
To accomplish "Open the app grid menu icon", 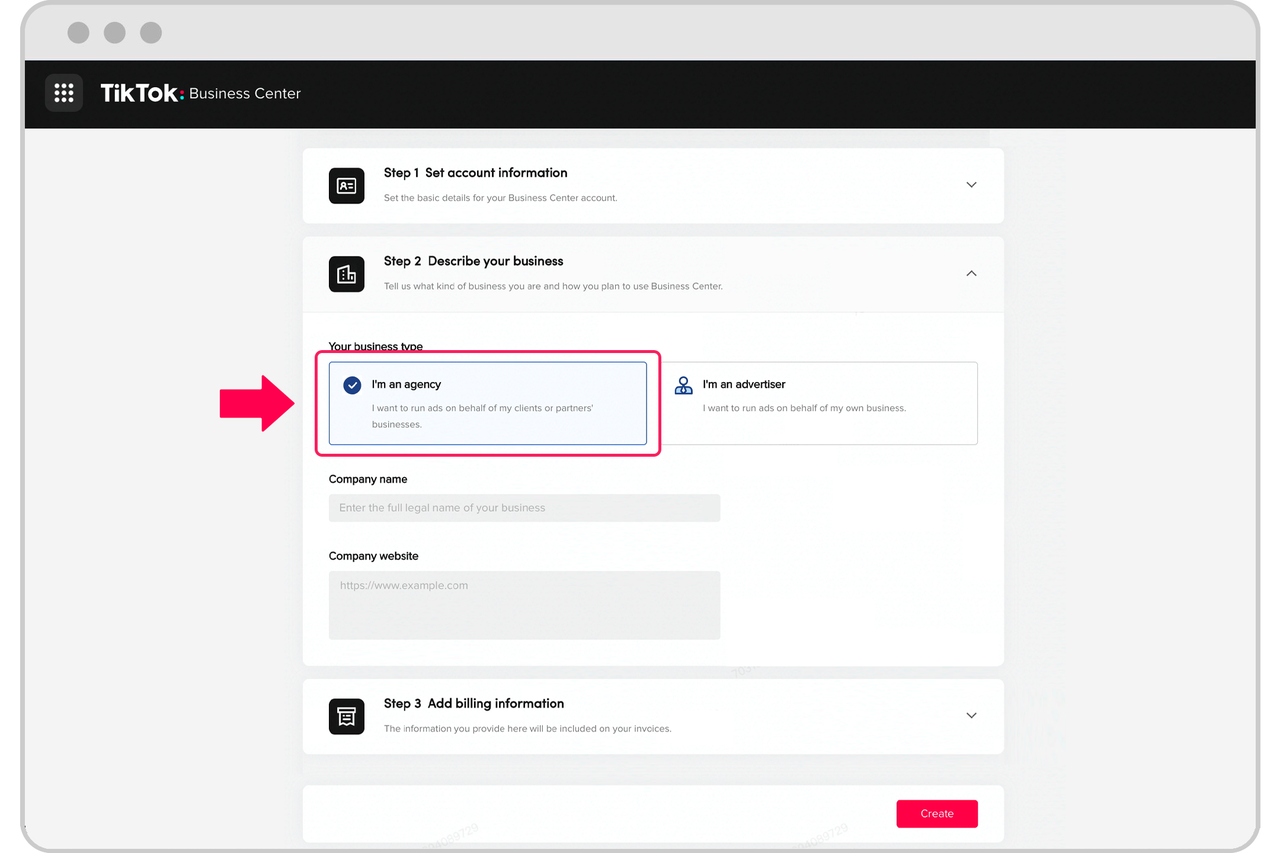I will pyautogui.click(x=64, y=93).
